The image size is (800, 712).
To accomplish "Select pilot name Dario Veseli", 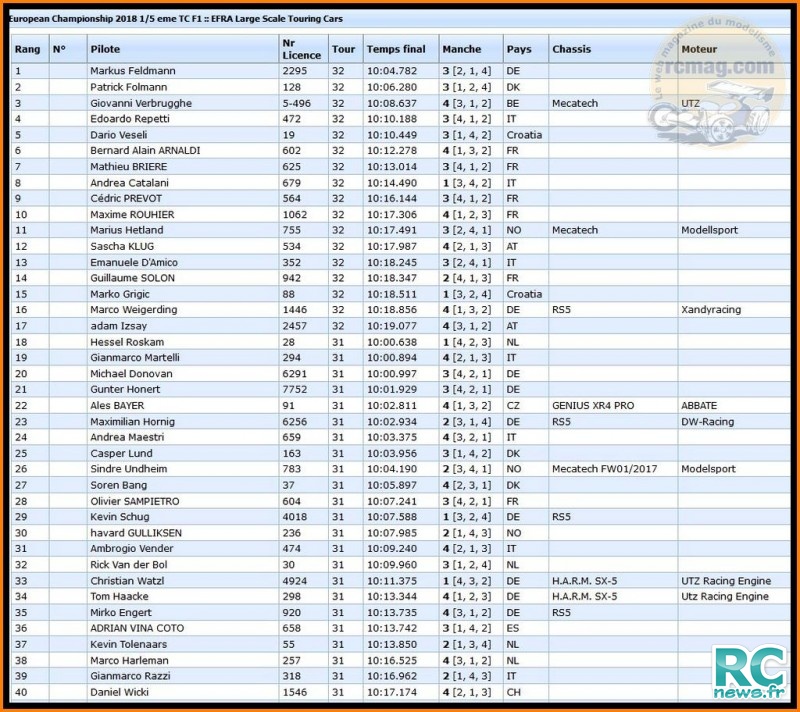I will [118, 135].
